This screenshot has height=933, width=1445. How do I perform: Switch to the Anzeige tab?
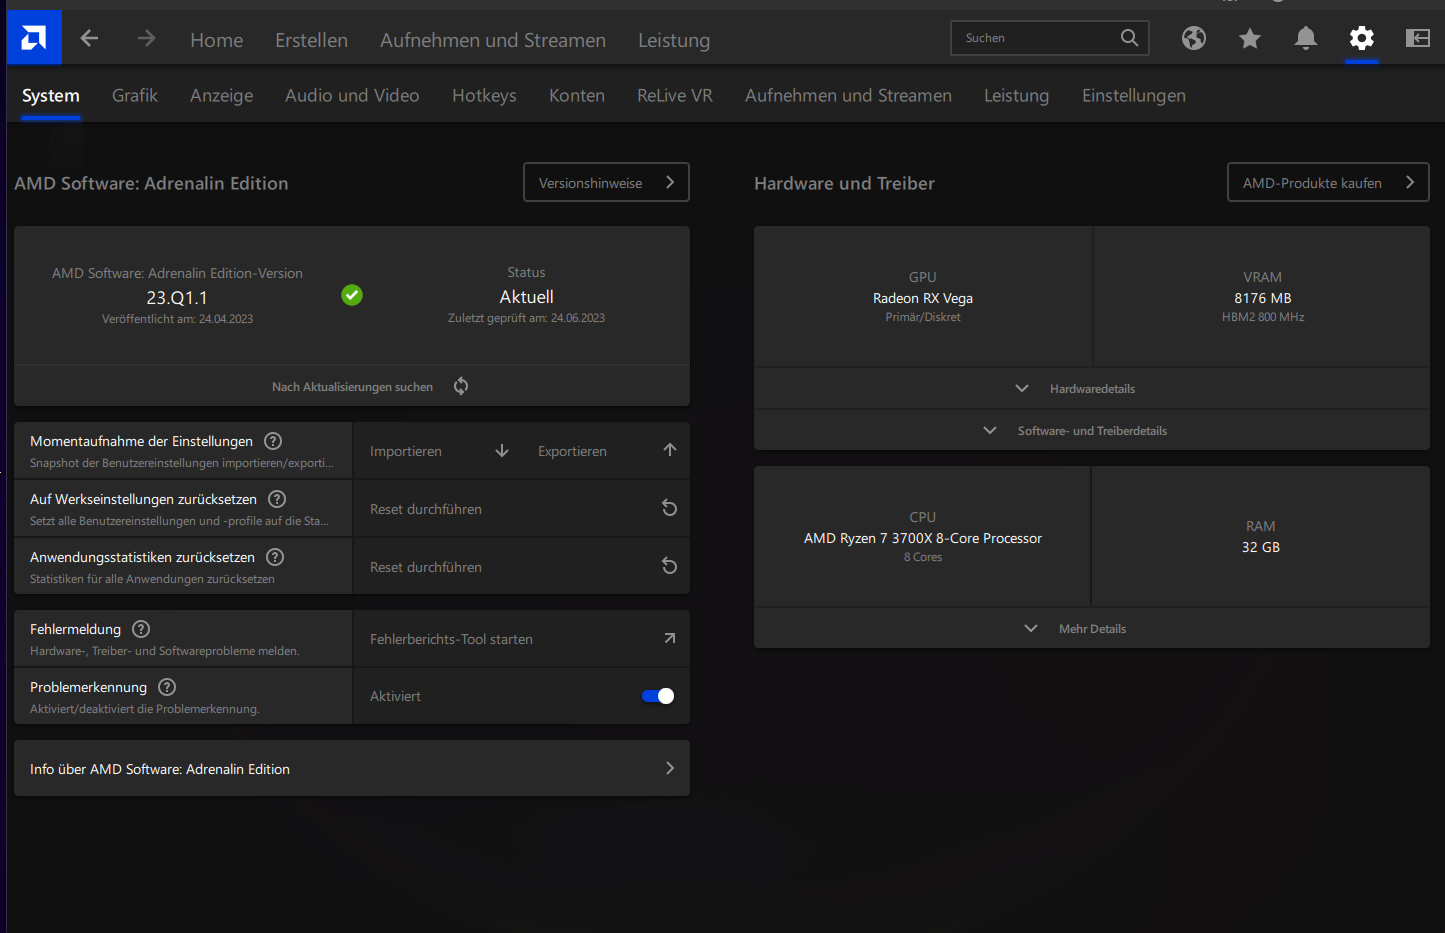(222, 95)
